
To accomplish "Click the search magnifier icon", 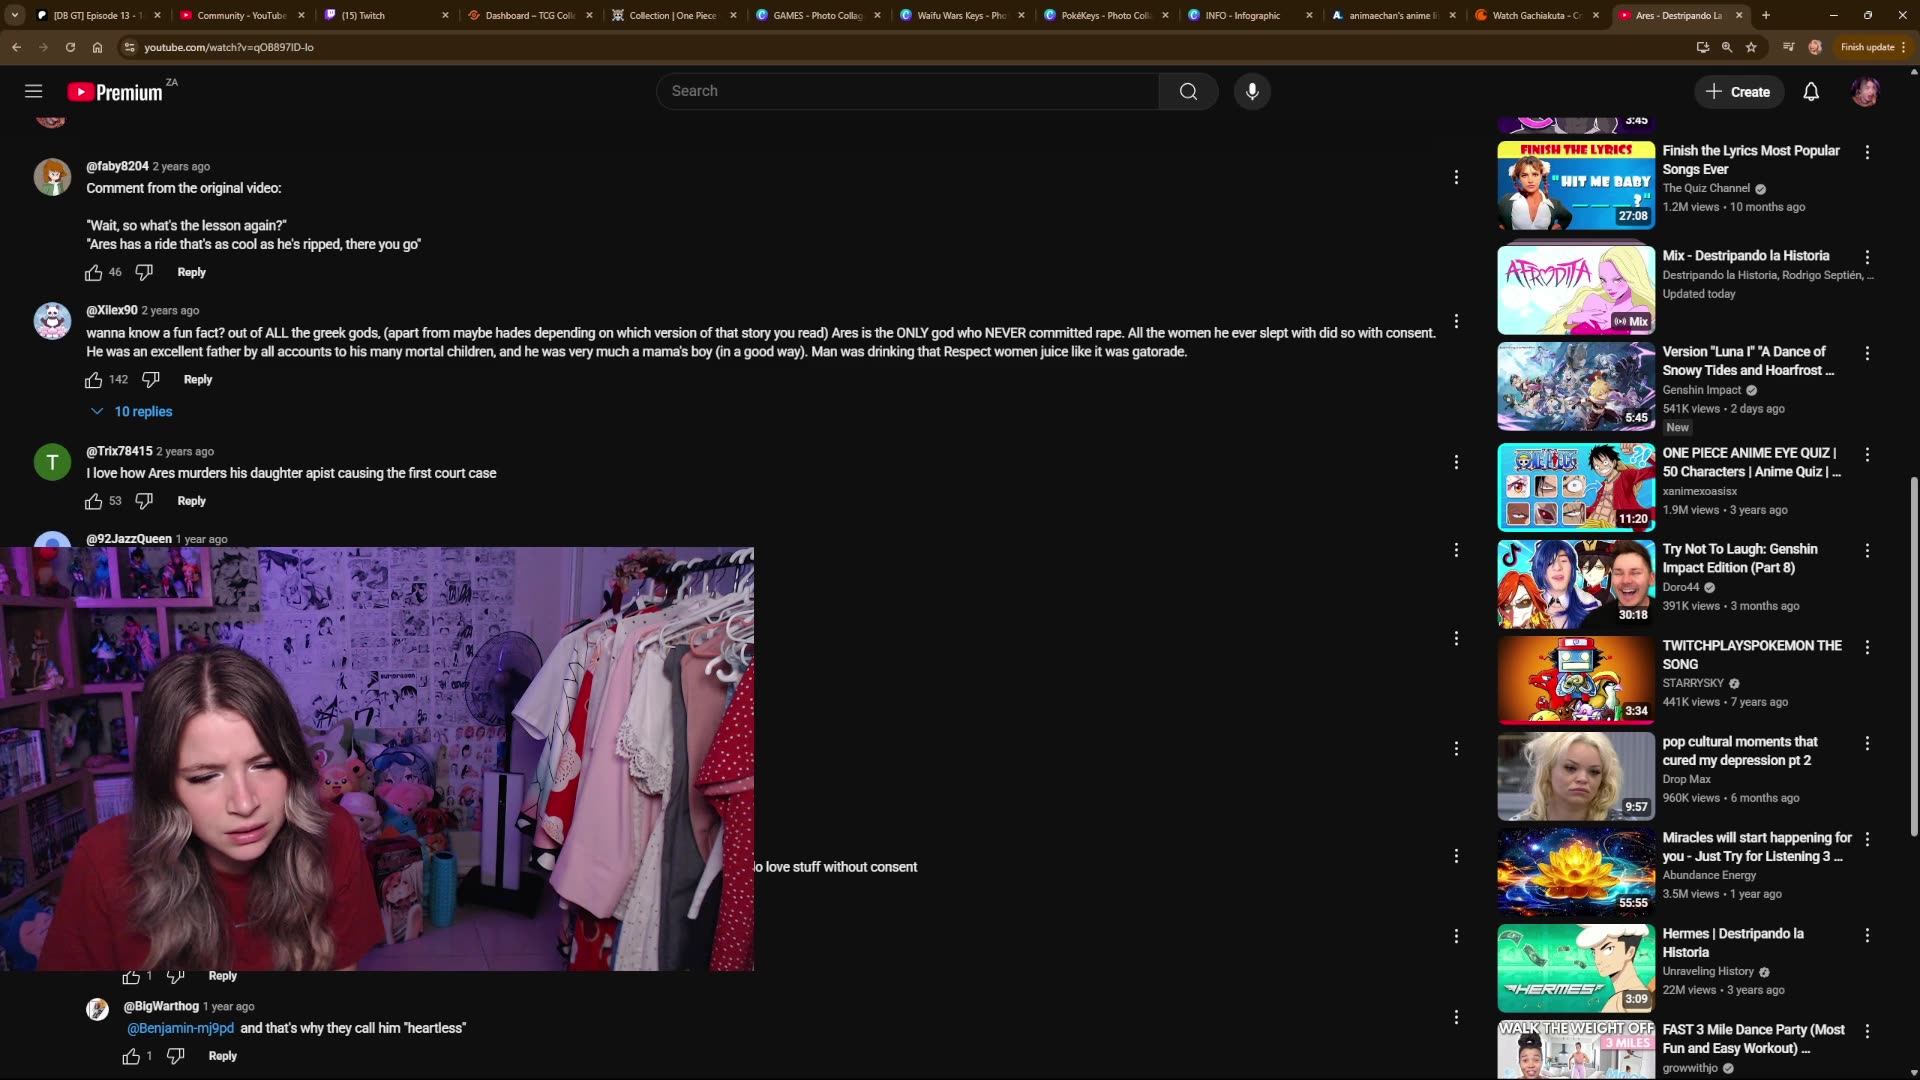I will pos(1187,91).
